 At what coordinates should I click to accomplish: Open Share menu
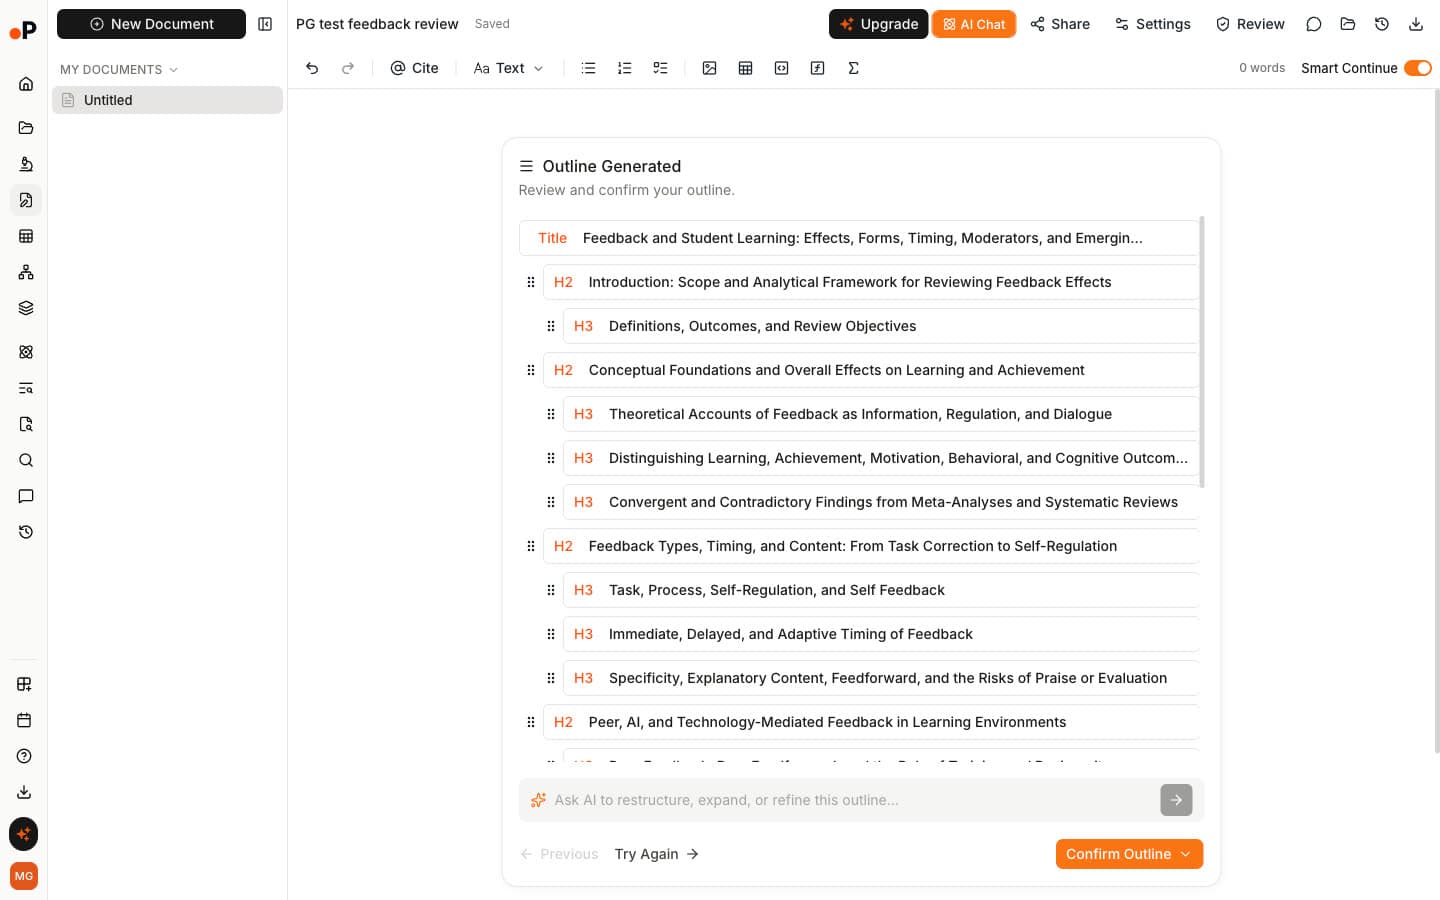coord(1060,24)
